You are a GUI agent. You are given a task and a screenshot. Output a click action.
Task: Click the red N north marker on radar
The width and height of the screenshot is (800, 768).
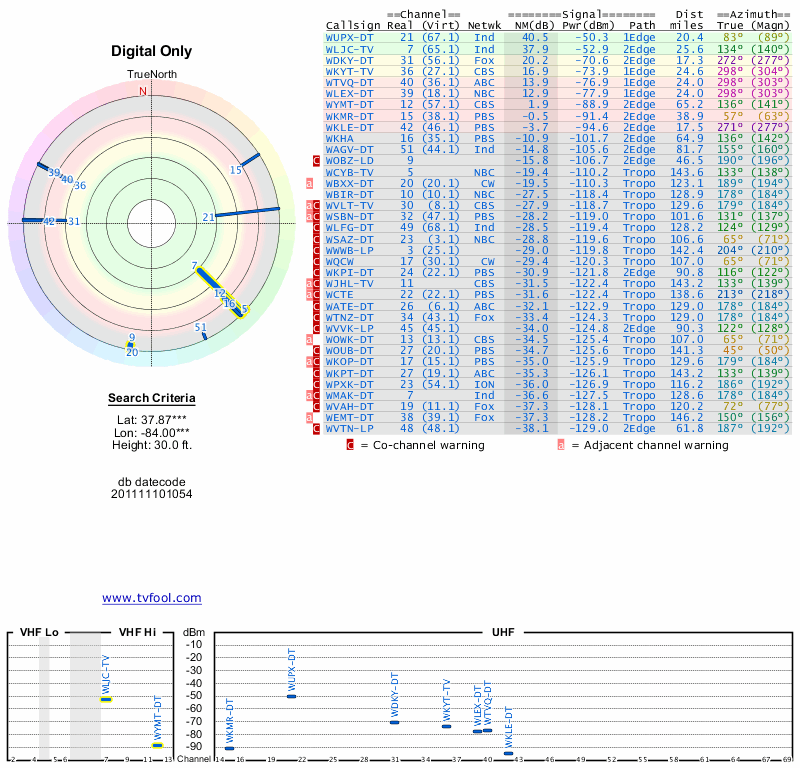(x=142, y=91)
